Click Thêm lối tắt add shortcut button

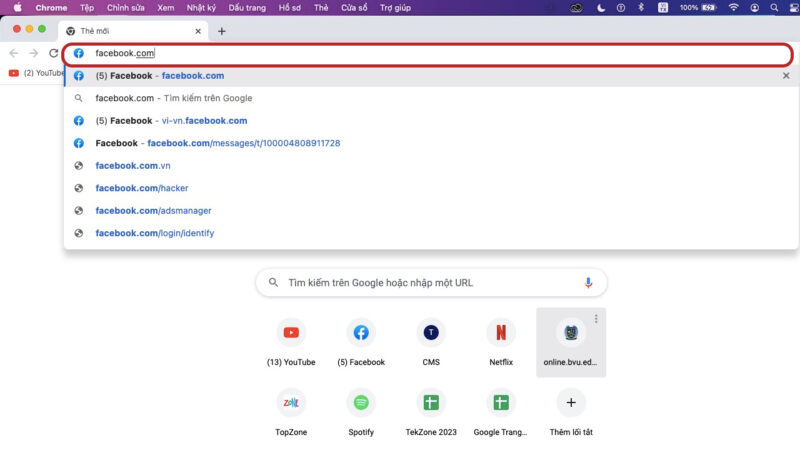click(571, 402)
